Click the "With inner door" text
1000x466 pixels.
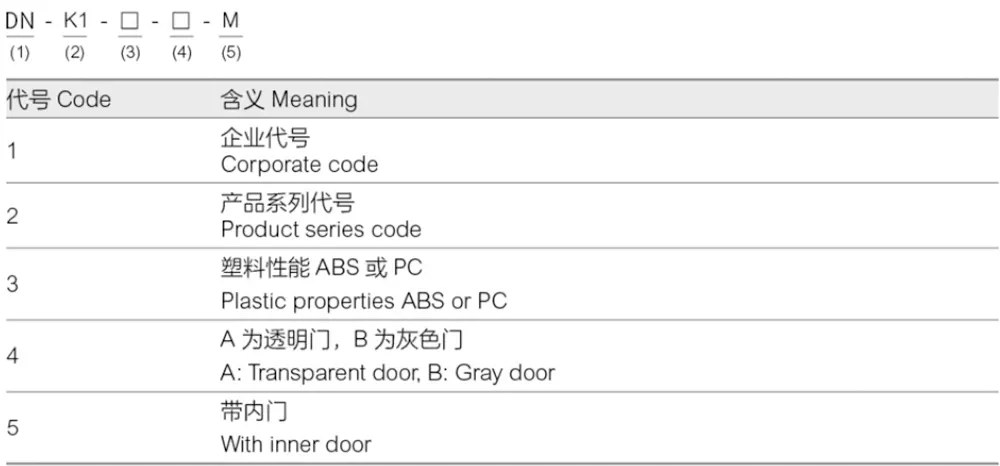pyautogui.click(x=295, y=444)
